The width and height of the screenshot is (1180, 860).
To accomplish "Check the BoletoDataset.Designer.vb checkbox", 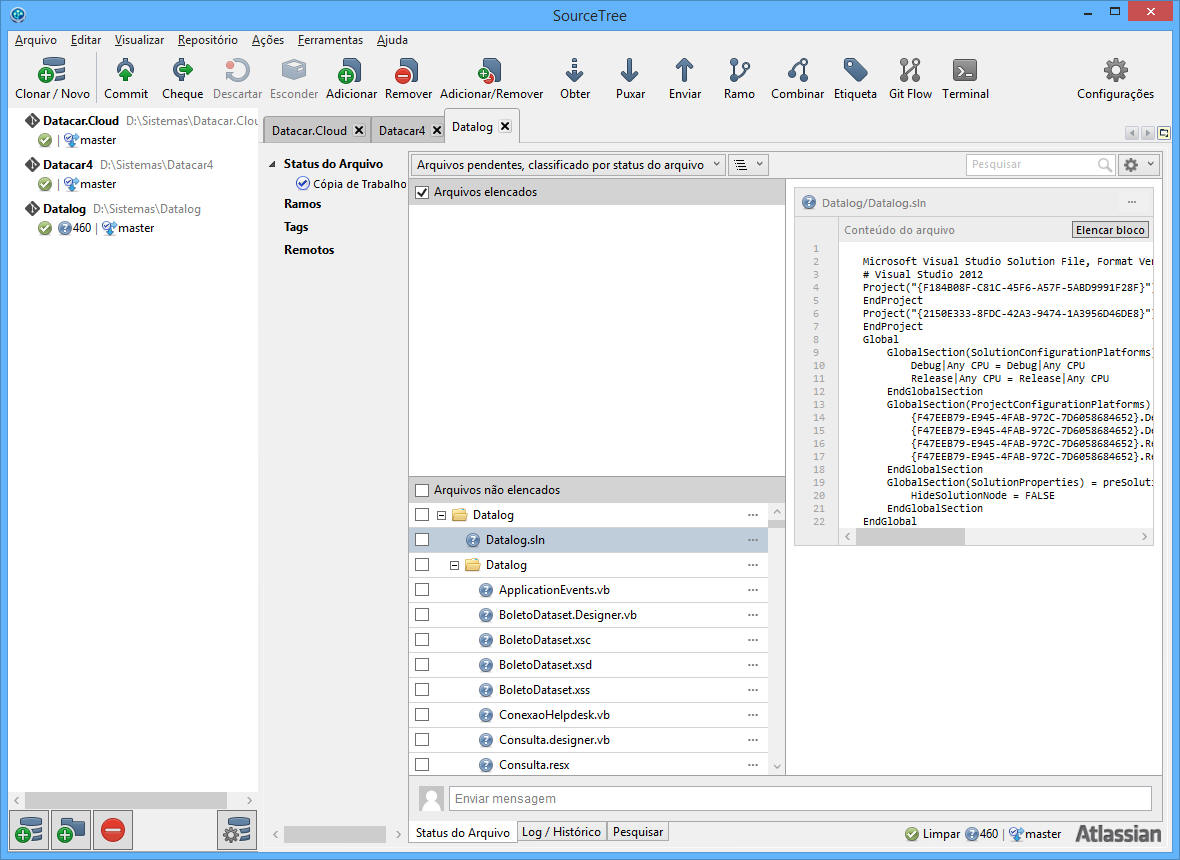I will click(x=422, y=615).
